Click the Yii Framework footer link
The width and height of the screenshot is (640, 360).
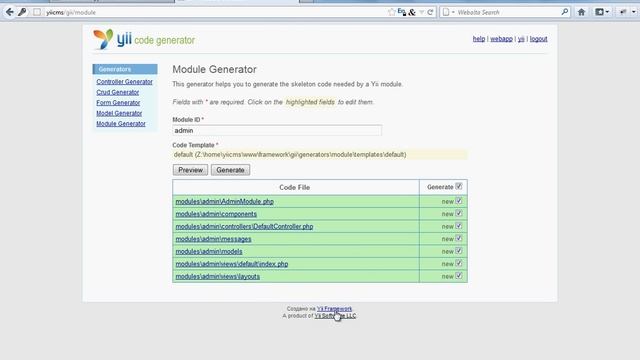click(x=334, y=309)
